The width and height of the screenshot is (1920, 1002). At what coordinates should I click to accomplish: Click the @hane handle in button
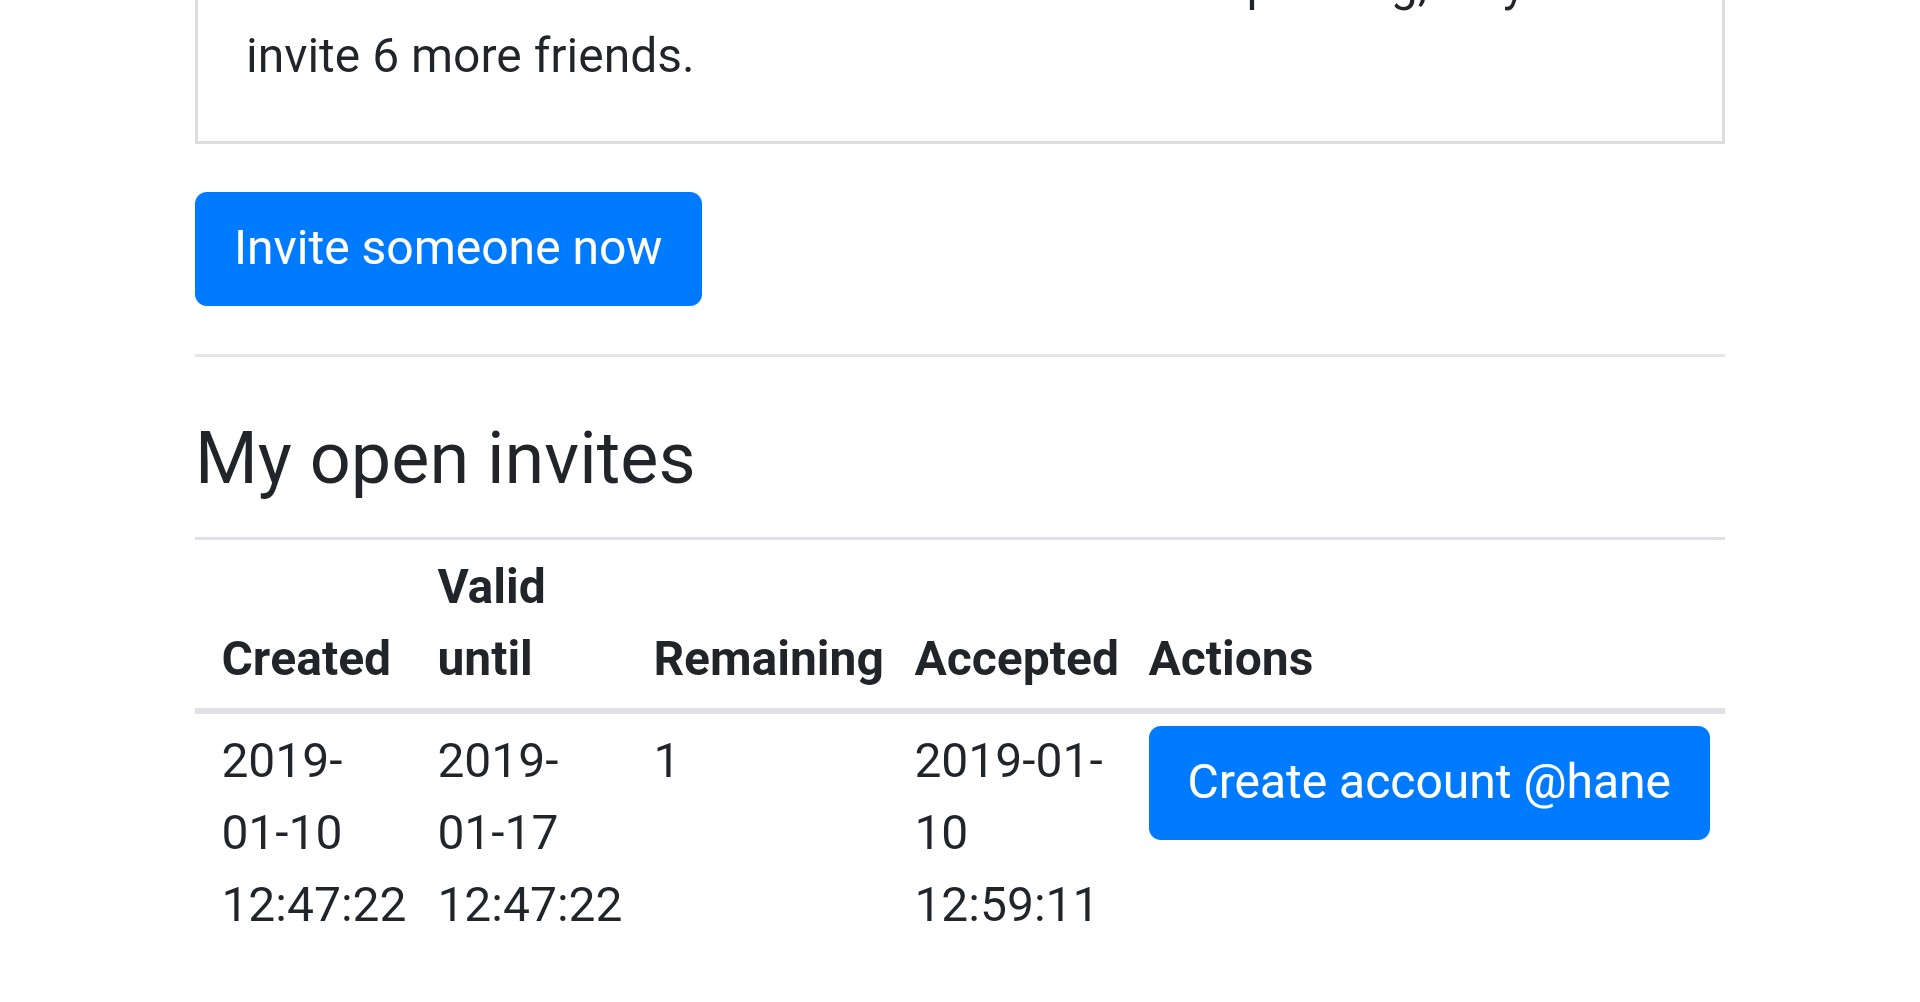pyautogui.click(x=1597, y=782)
